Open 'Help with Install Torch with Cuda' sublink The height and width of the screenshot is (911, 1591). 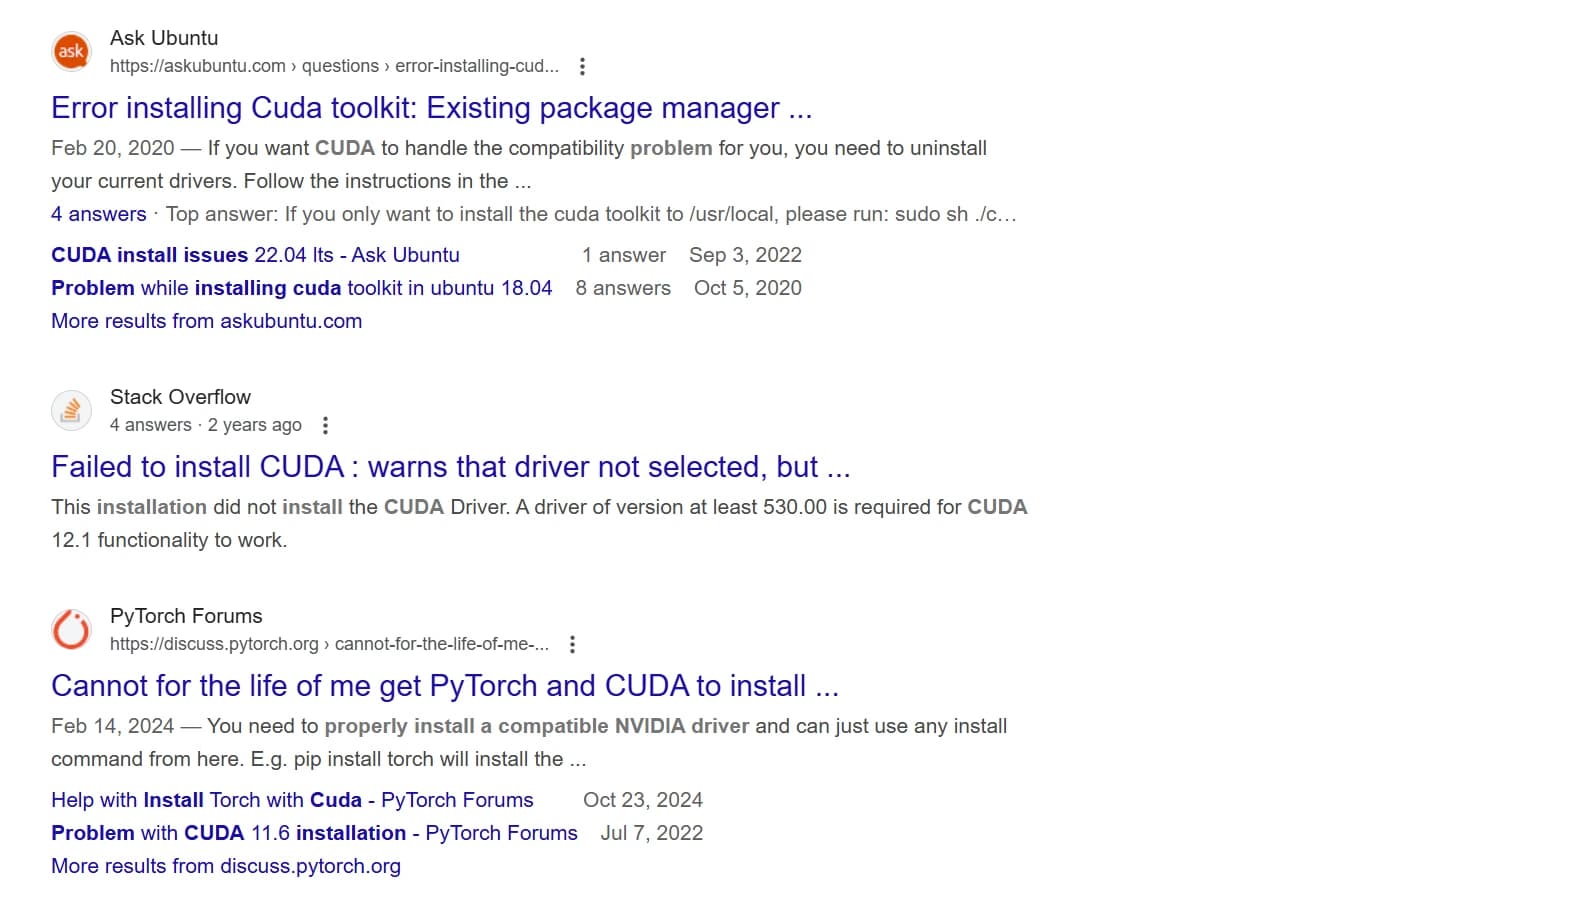click(x=292, y=800)
